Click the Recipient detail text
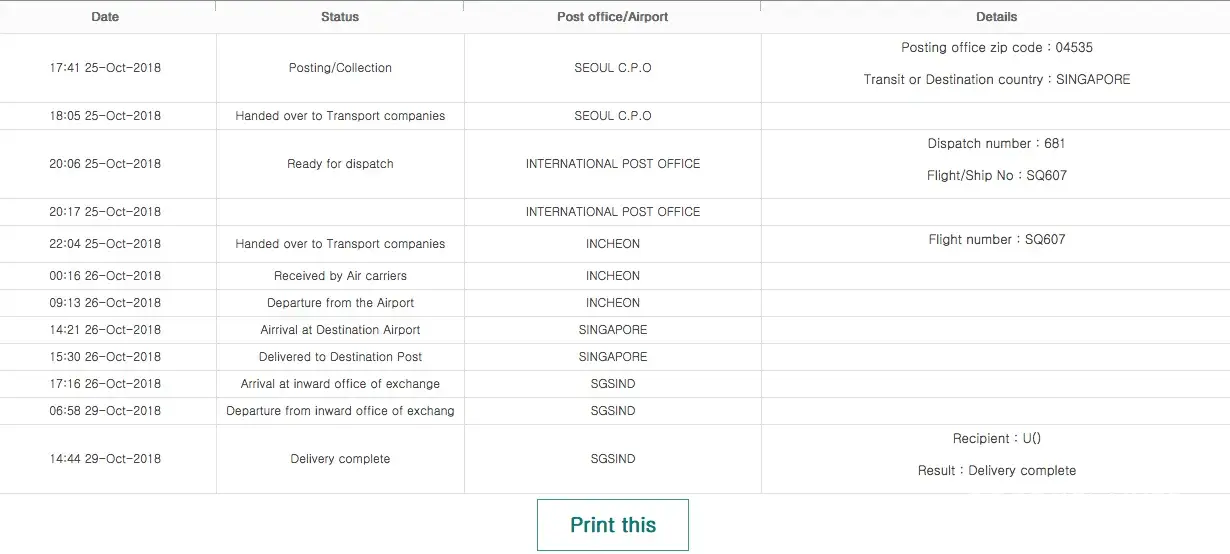This screenshot has height=554, width=1230. 996,439
